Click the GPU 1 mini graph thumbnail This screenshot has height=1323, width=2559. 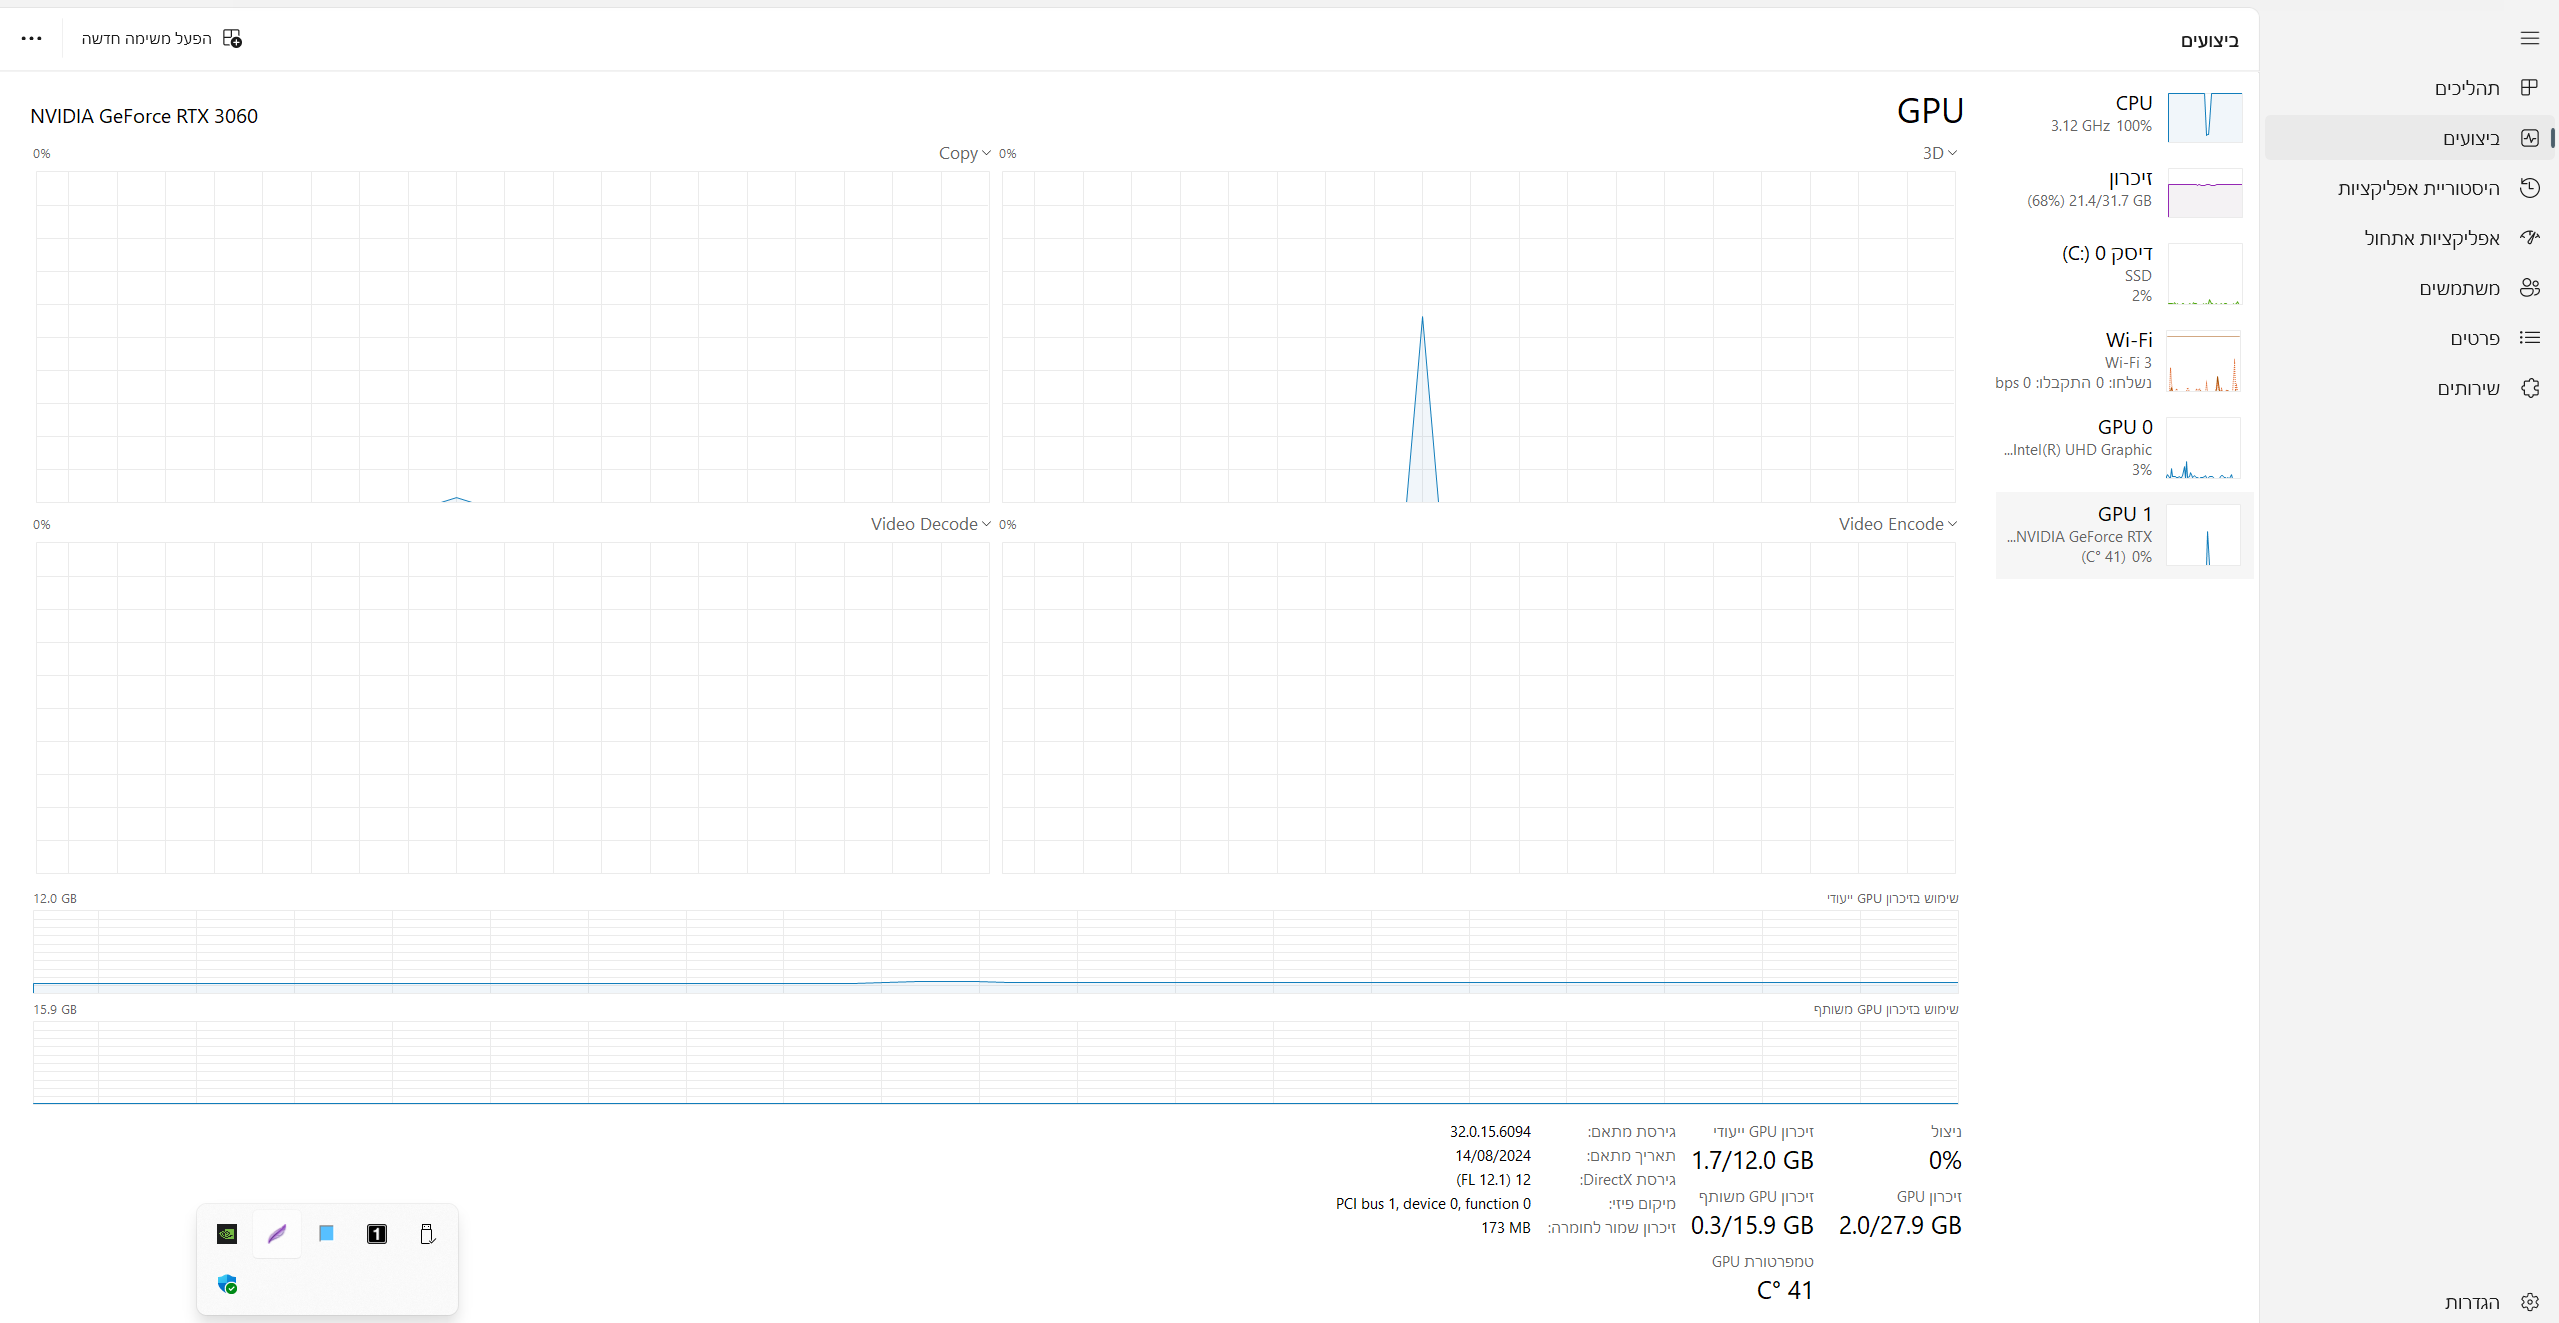[2203, 535]
